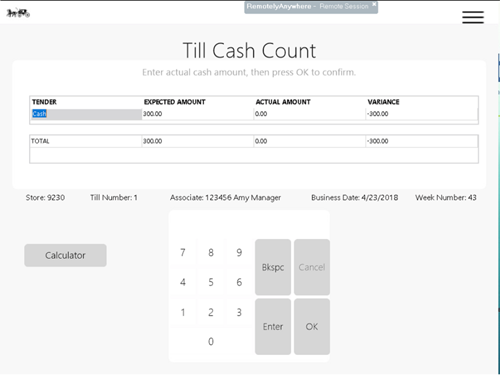Click the VARIANCE column header
This screenshot has height=377, width=500.
pyautogui.click(x=383, y=102)
